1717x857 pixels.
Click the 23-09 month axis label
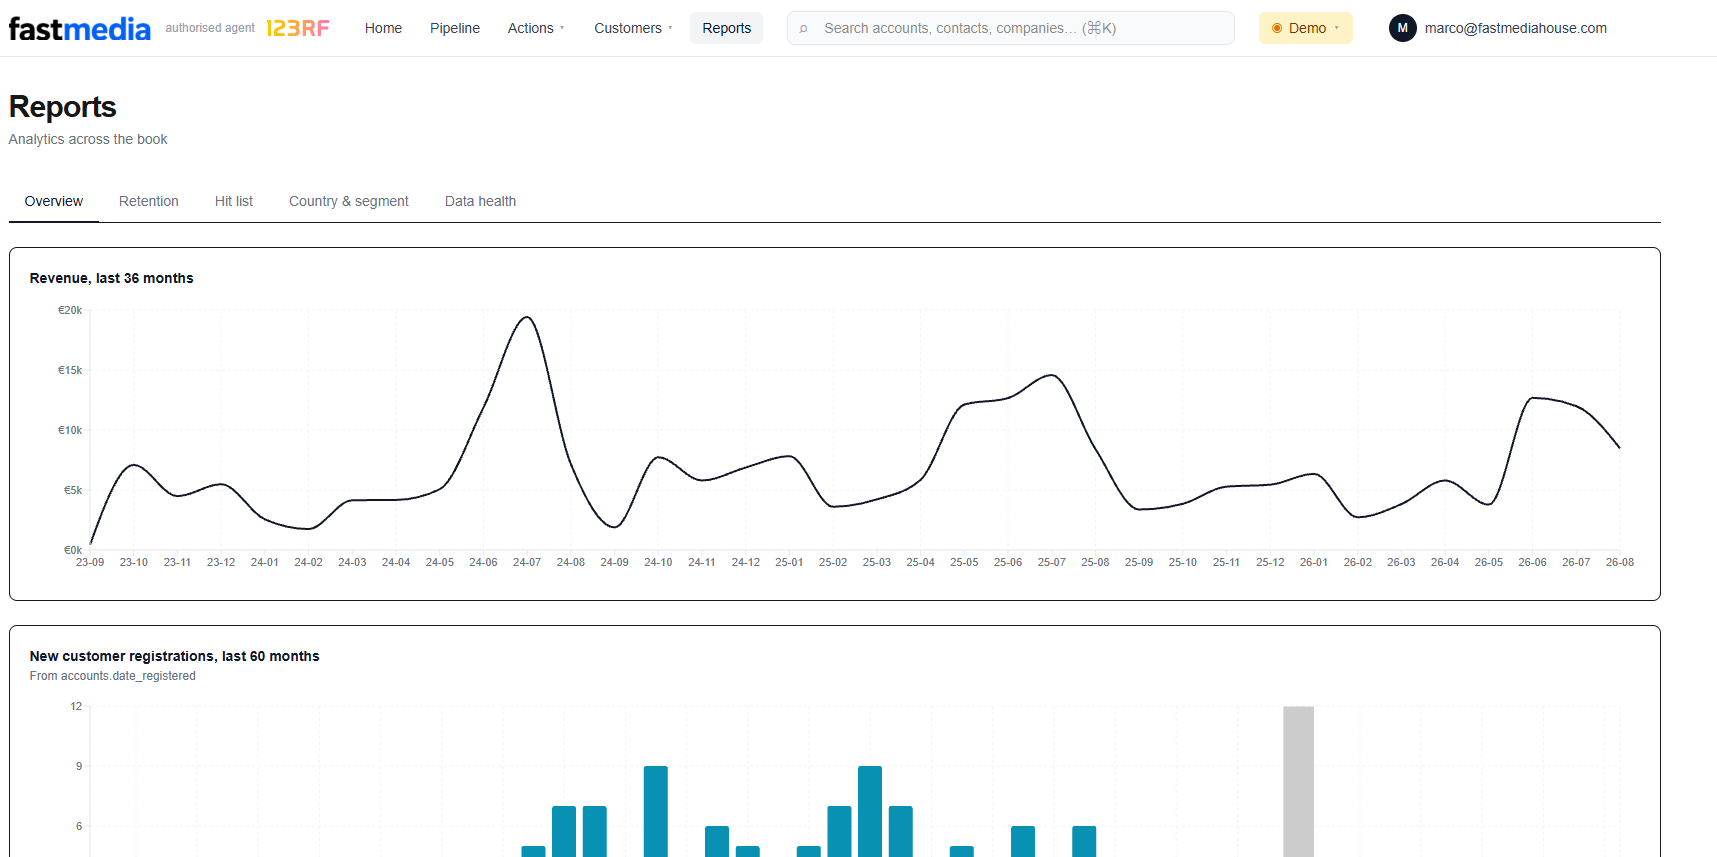point(90,562)
